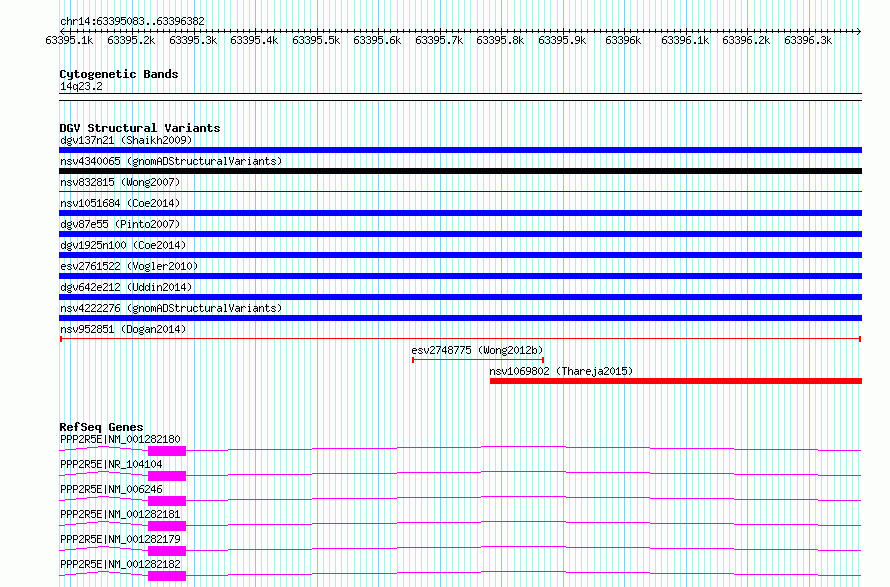
Task: Click the 63395.3k ruler label
Action: (x=193, y=41)
